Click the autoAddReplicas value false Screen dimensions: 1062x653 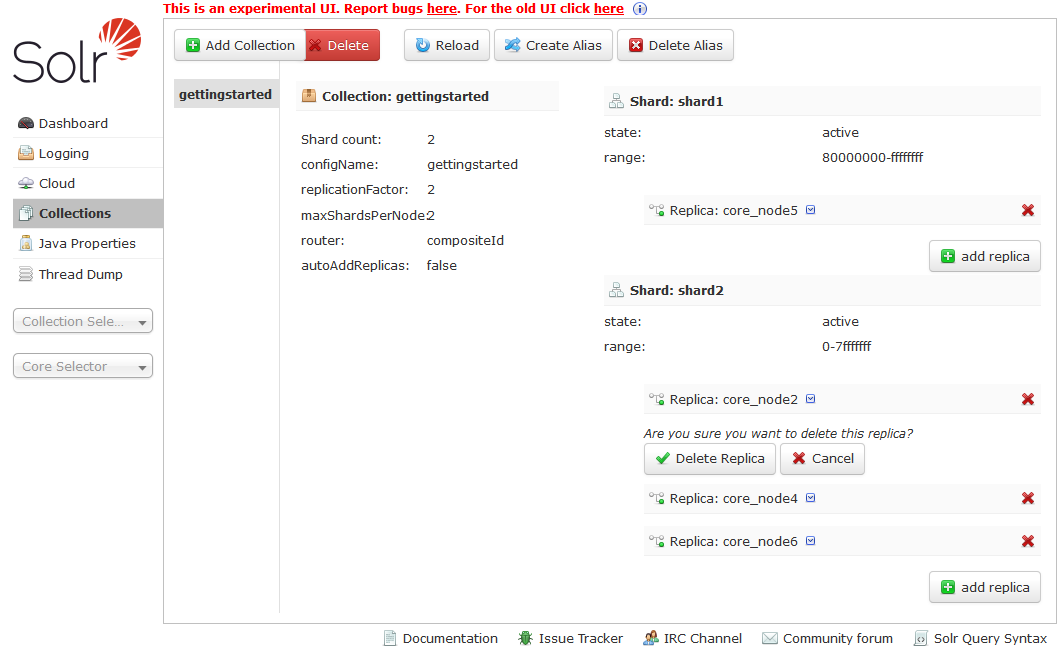[442, 266]
